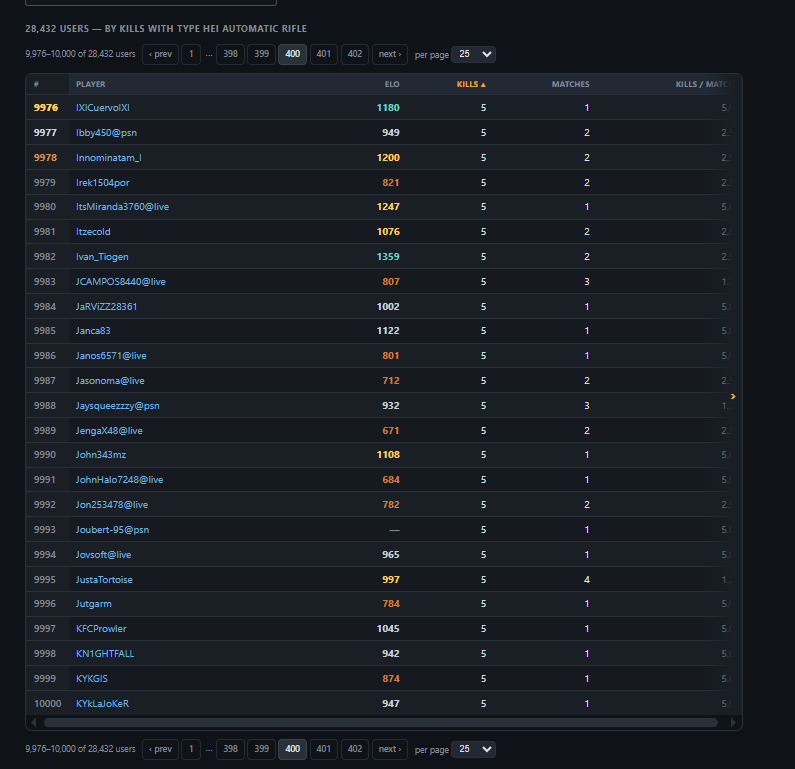
Task: Click rank number 9976
Action: [x=46, y=107]
